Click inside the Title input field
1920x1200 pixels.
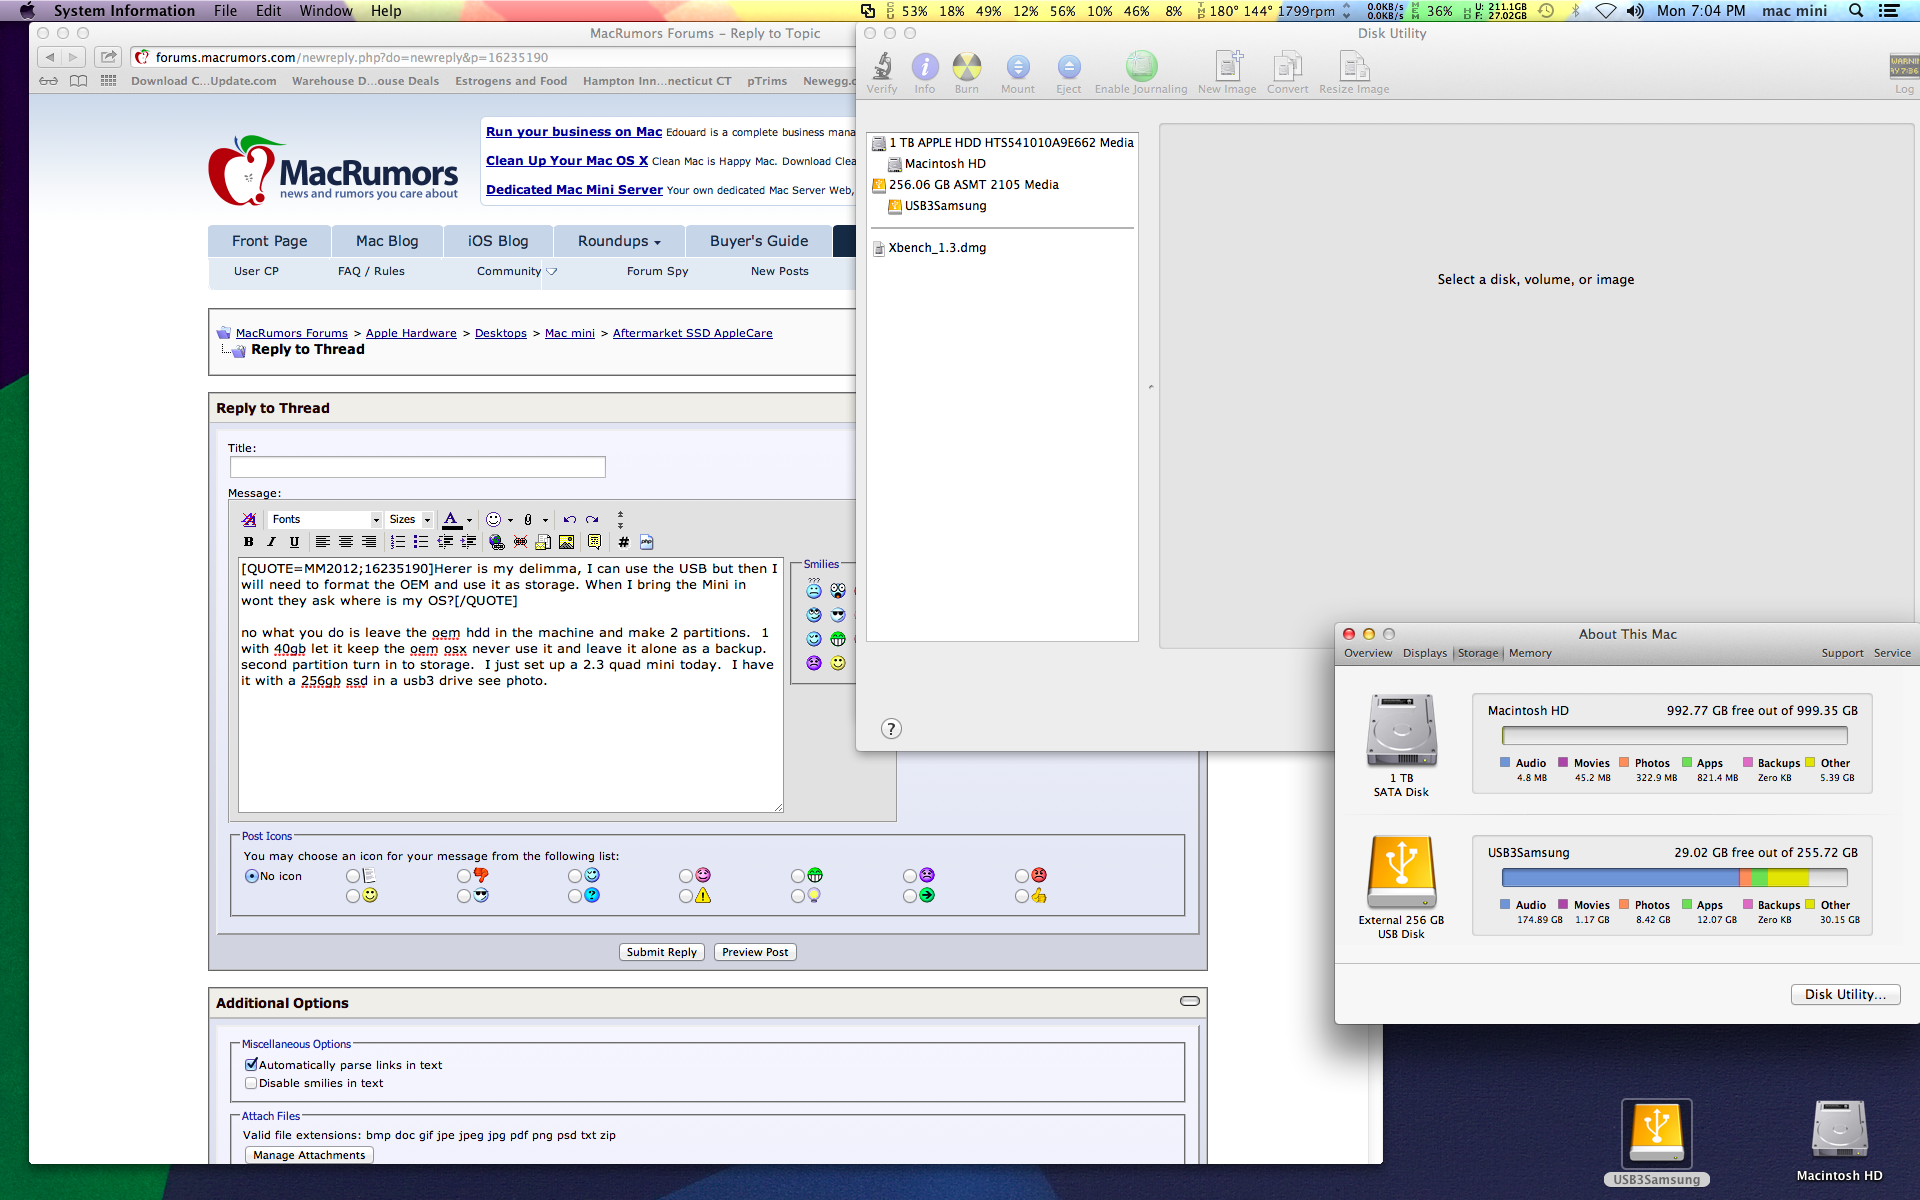tap(417, 467)
